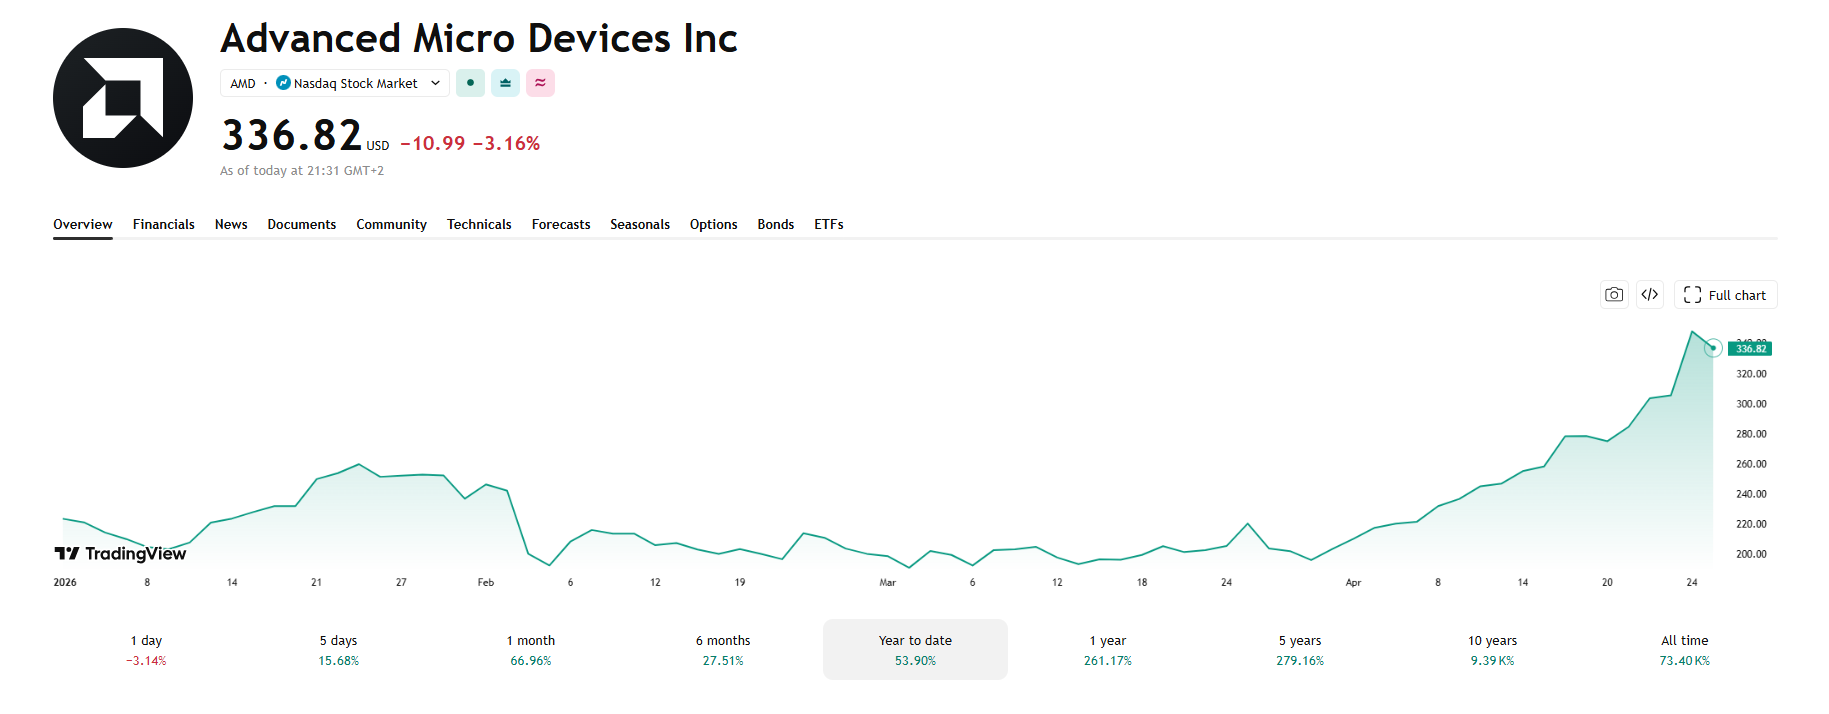Click the 2026 label on the time axis

click(x=65, y=582)
